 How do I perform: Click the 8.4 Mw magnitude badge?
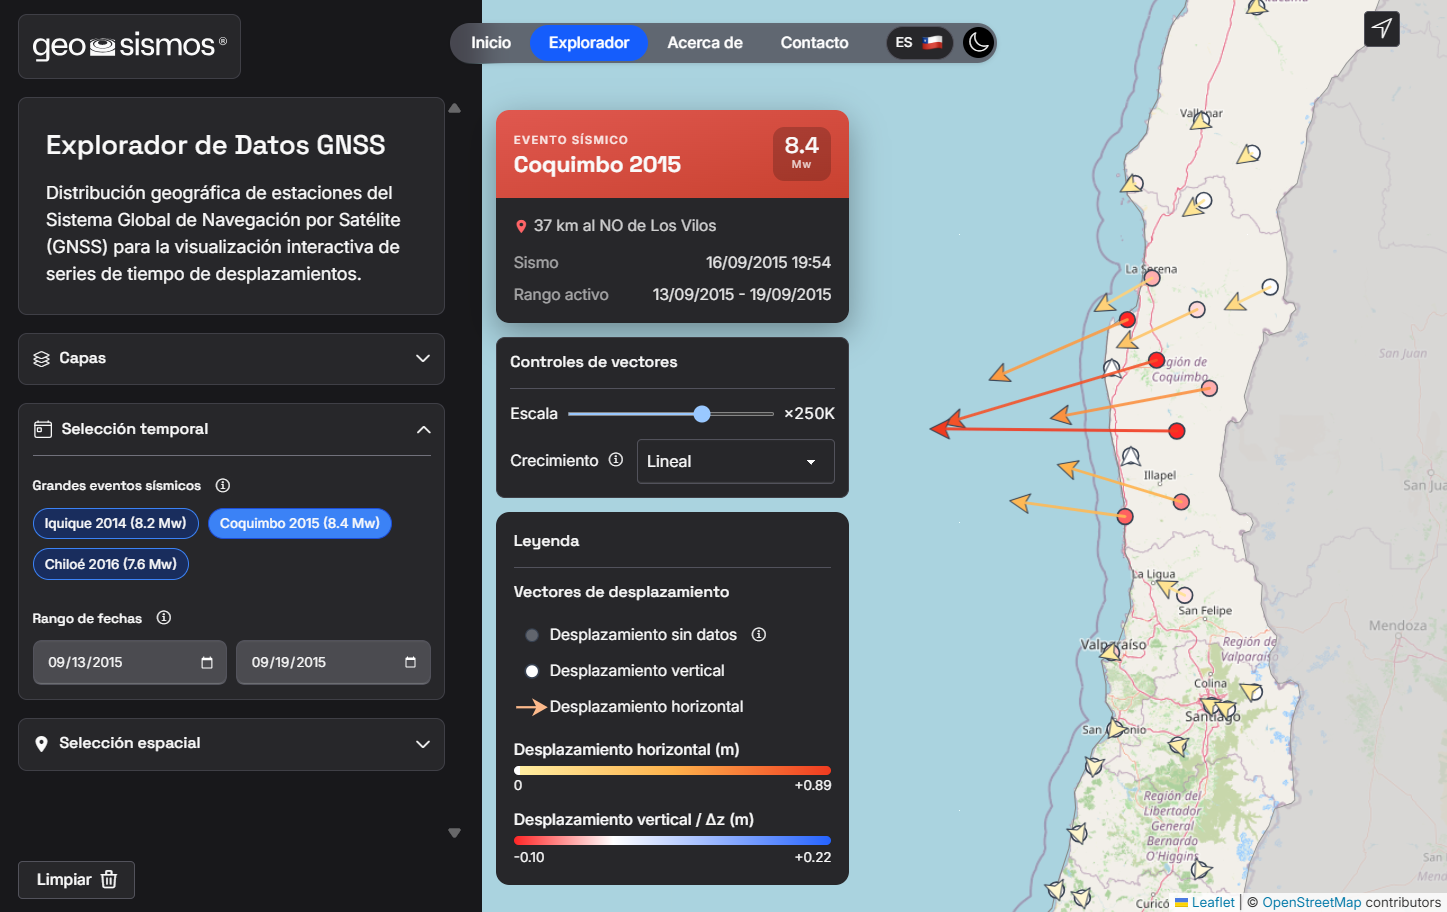click(x=801, y=154)
